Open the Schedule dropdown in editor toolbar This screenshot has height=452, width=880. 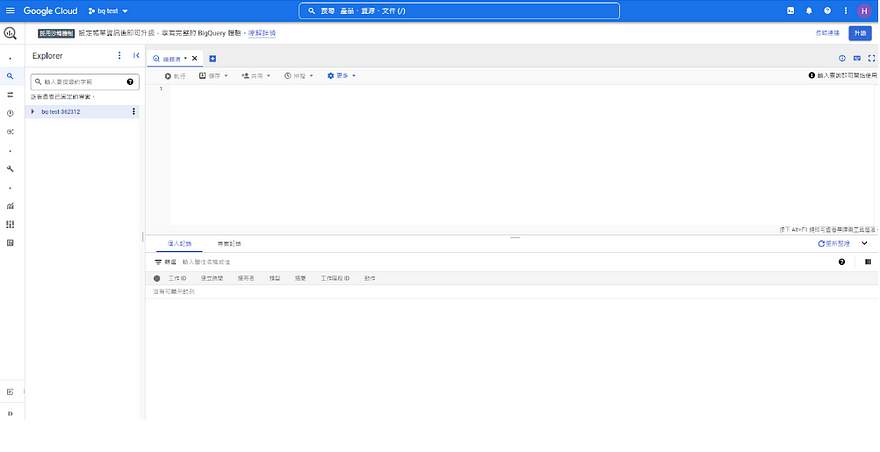299,76
